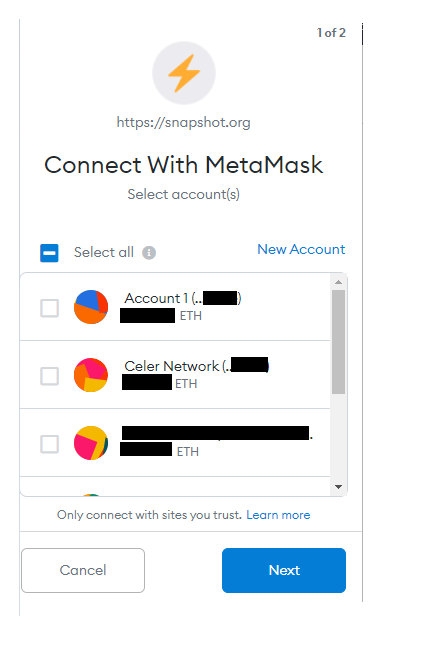425x669 pixels.
Task: Click the https://snapshot.org site URL
Action: (183, 122)
